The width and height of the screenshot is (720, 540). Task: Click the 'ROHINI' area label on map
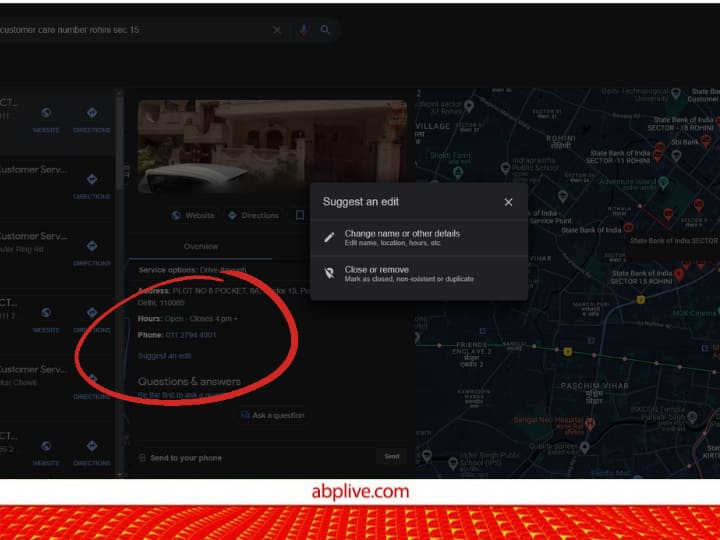561,138
